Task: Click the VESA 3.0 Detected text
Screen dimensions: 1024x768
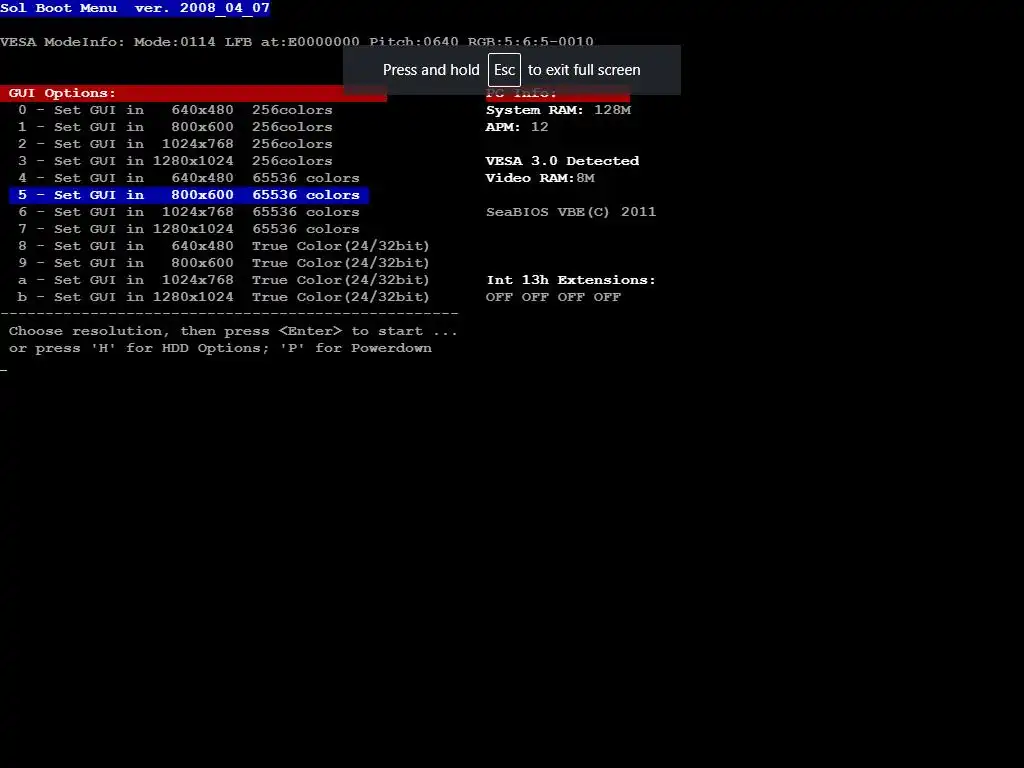Action: pyautogui.click(x=562, y=161)
